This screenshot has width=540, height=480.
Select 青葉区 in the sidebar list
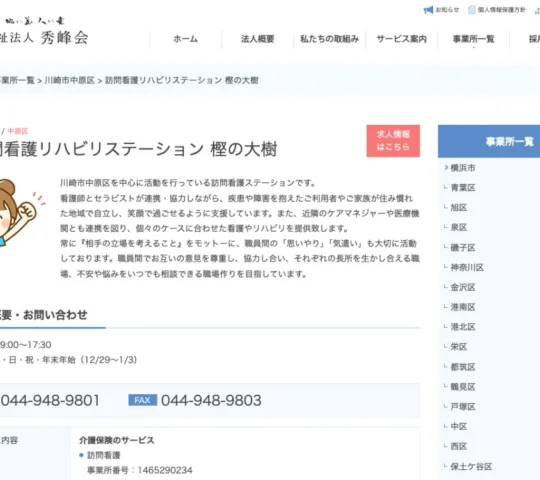[463, 188]
